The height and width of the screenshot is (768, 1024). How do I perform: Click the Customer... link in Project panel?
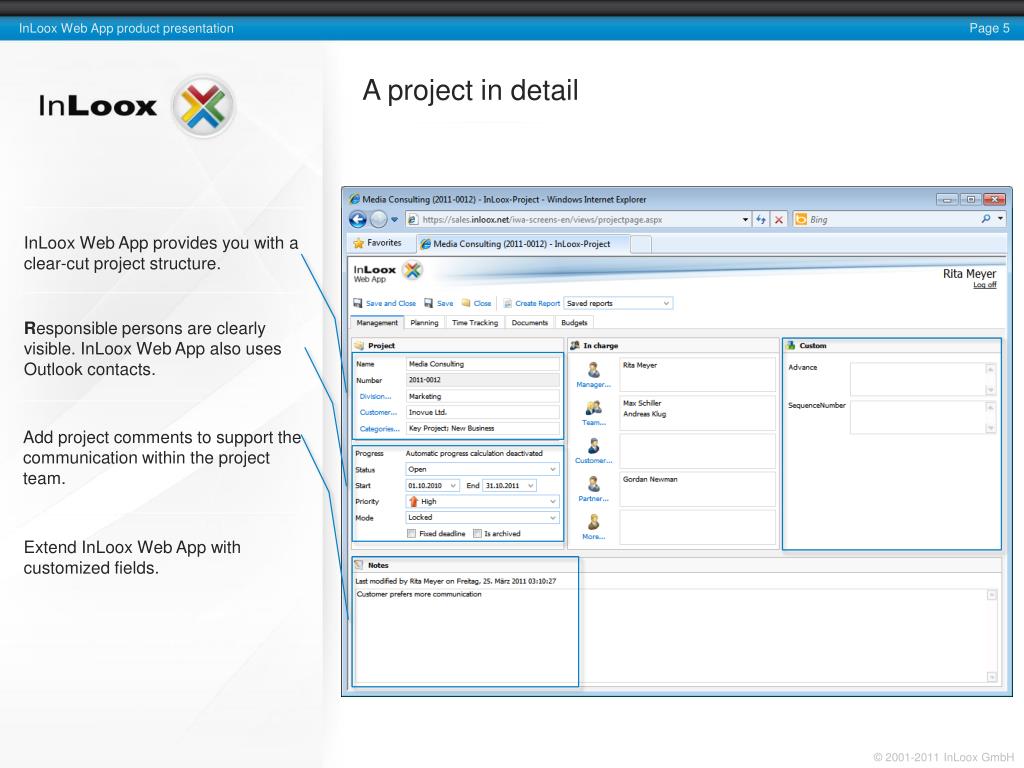pos(378,412)
